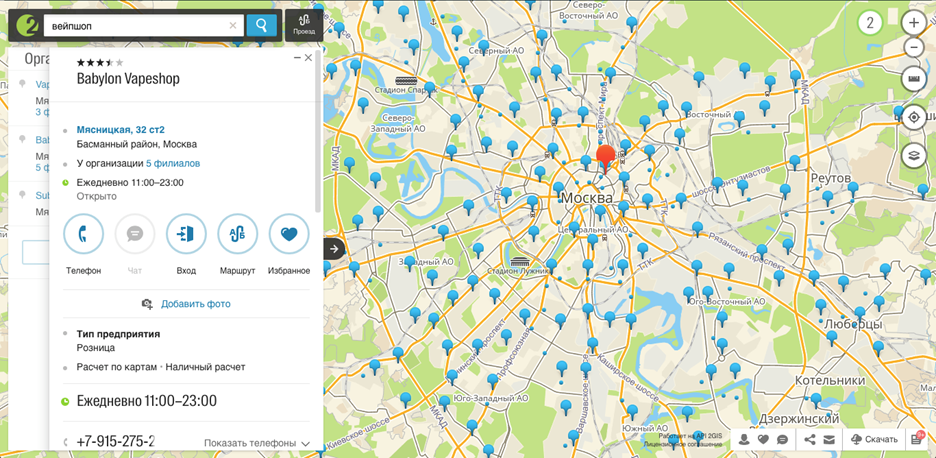Image resolution: width=936 pixels, height=458 pixels.
Task: Click the round counter showing 2
Action: point(870,23)
